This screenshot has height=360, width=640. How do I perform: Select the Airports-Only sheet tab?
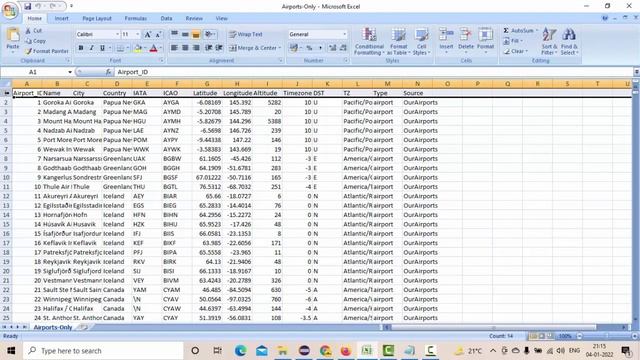[x=53, y=327]
